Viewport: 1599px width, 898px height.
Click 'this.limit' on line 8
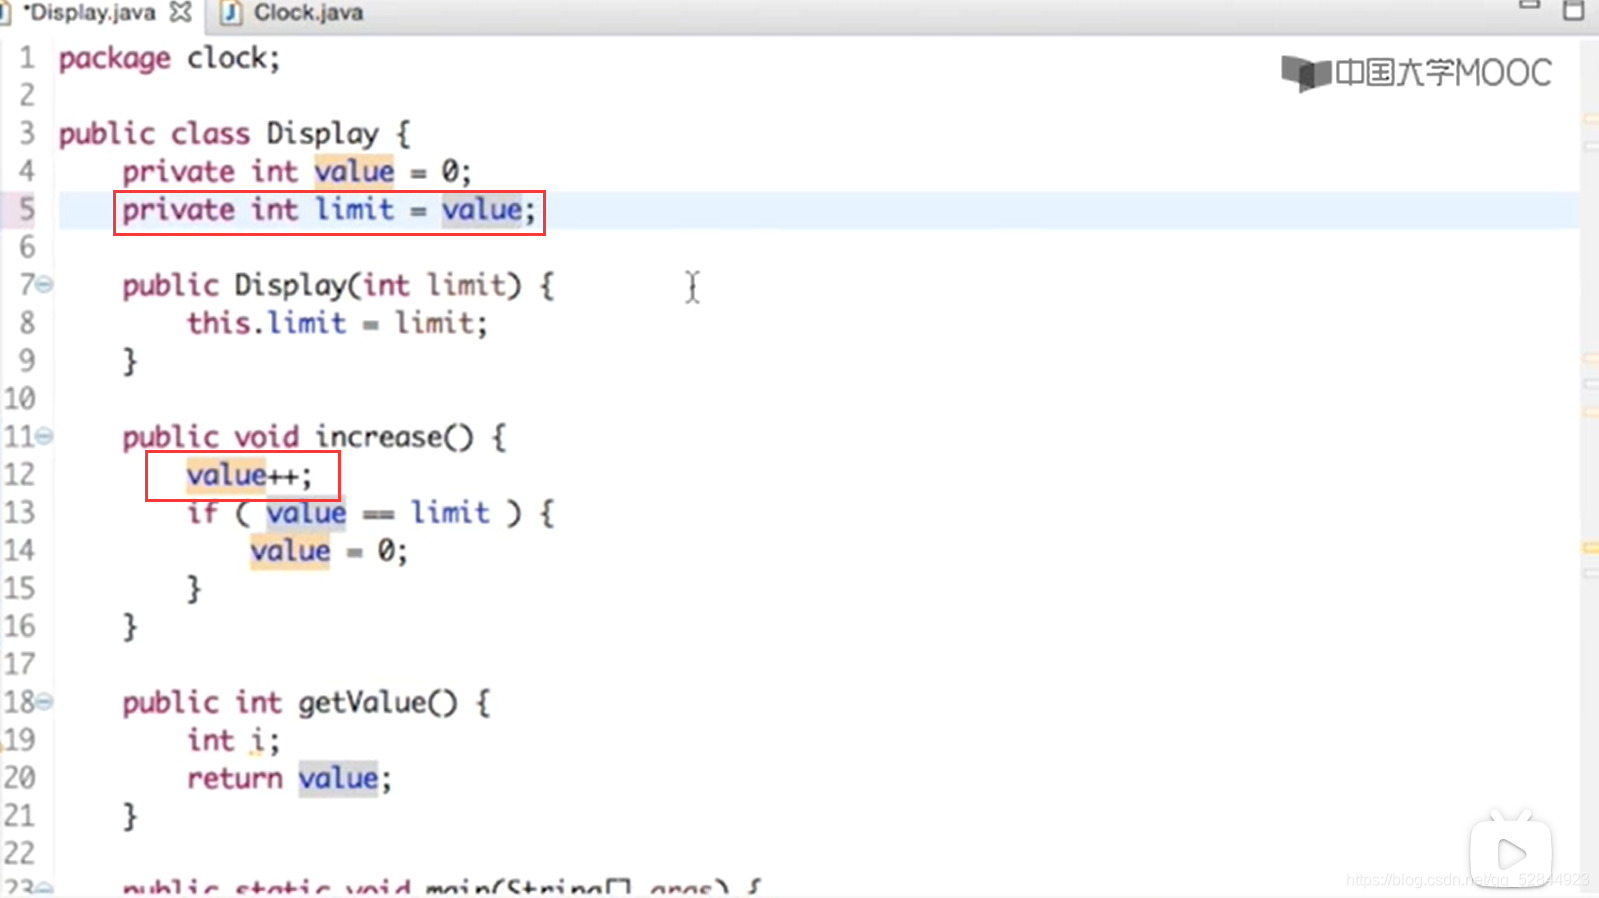click(x=266, y=324)
